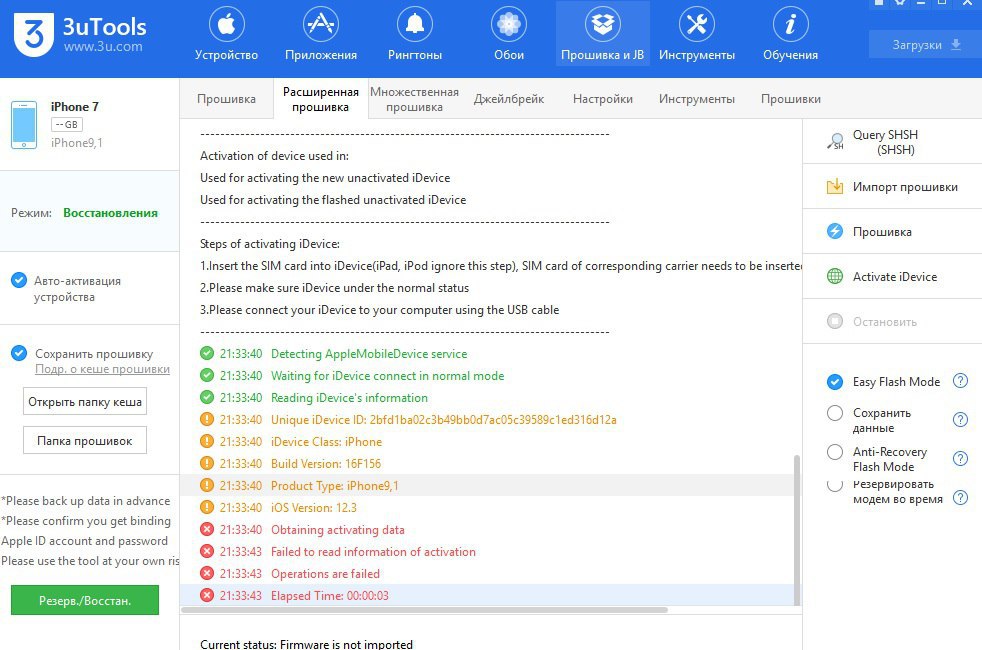
Task: Switch to the Настройки tab
Action: pyautogui.click(x=602, y=99)
